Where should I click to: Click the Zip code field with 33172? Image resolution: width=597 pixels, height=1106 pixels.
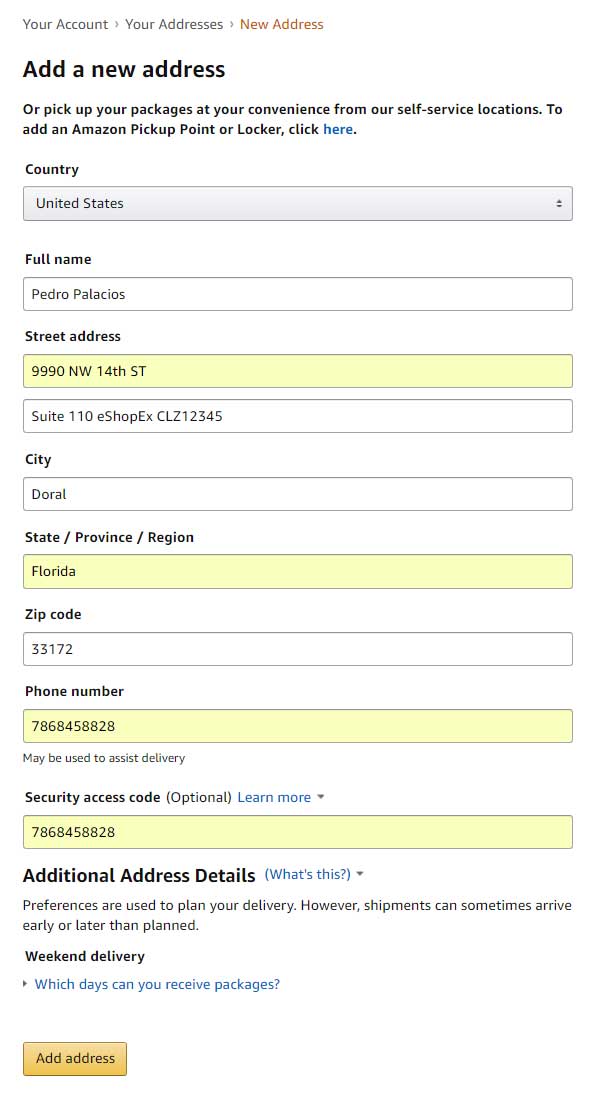(297, 649)
